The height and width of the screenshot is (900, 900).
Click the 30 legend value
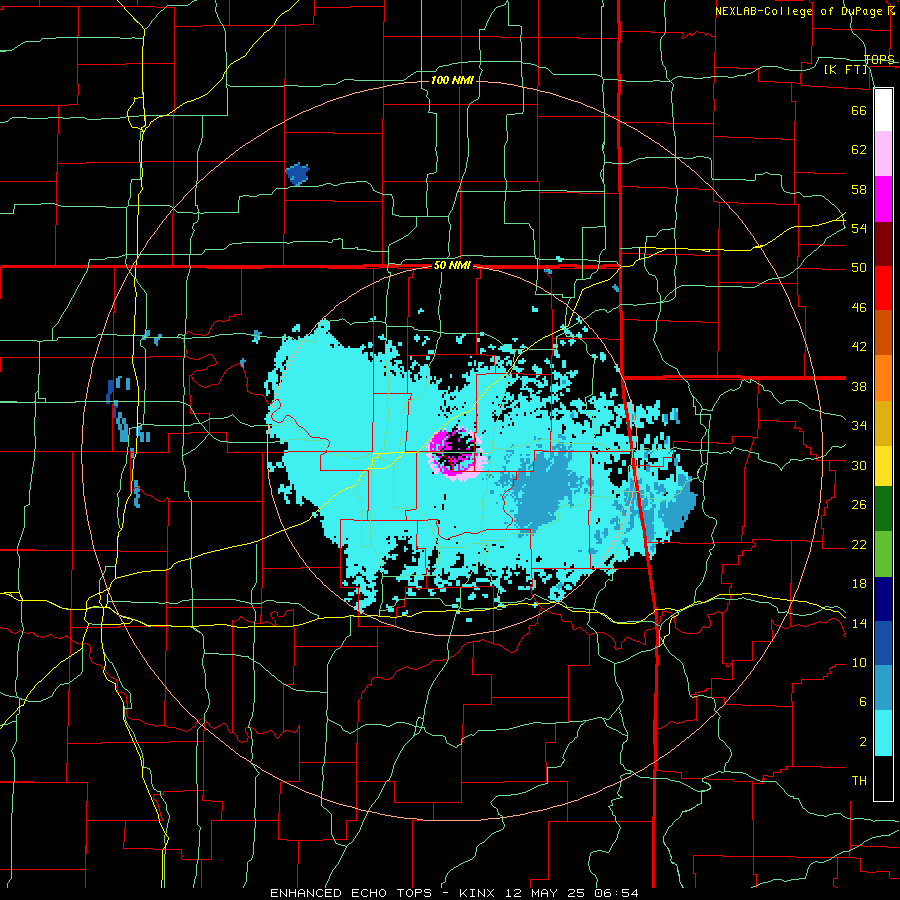tap(859, 465)
